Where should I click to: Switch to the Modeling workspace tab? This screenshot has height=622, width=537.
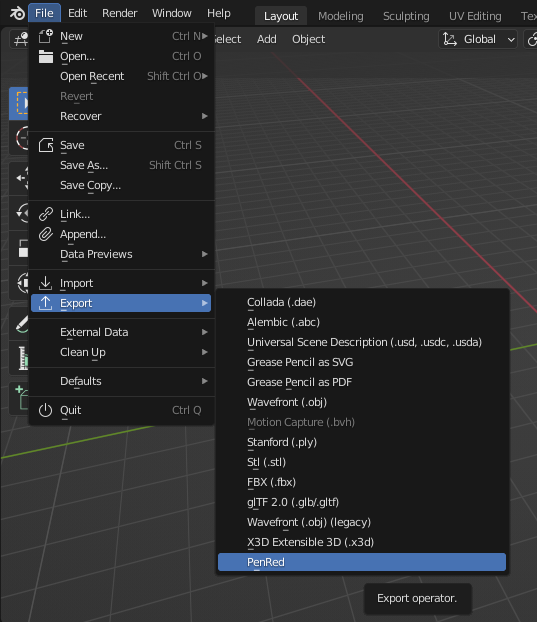[341, 16]
